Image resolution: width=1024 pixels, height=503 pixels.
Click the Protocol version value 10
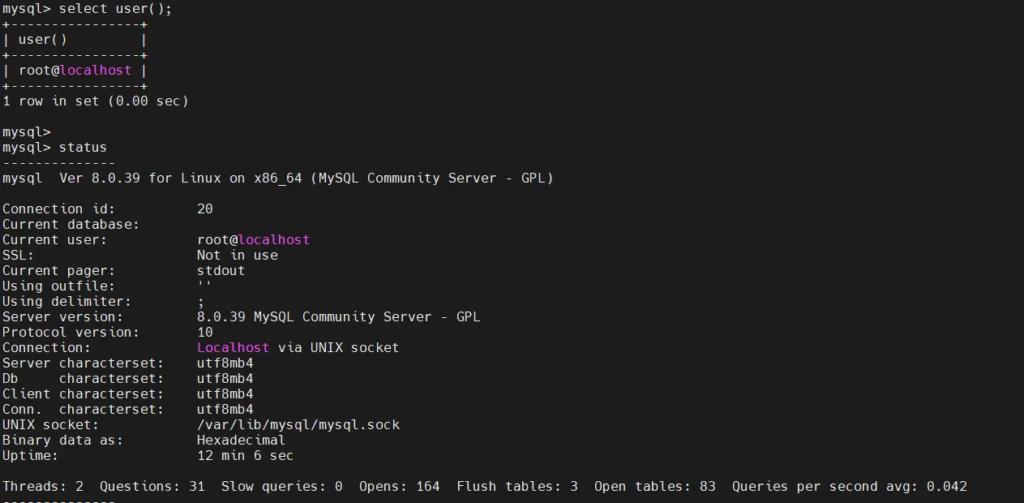205,333
